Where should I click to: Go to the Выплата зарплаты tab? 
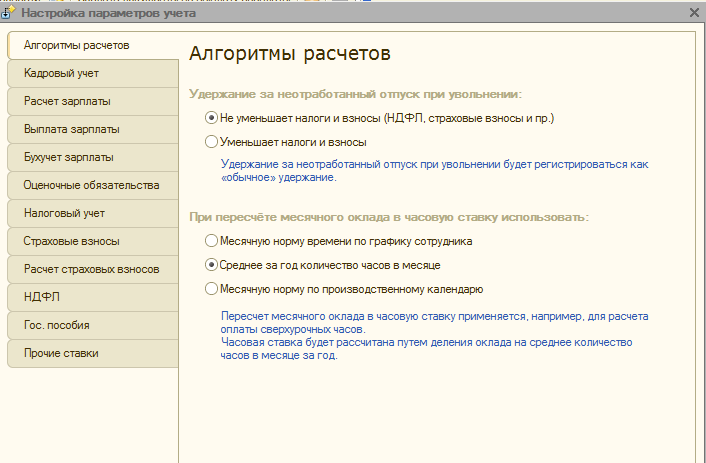pyautogui.click(x=91, y=130)
